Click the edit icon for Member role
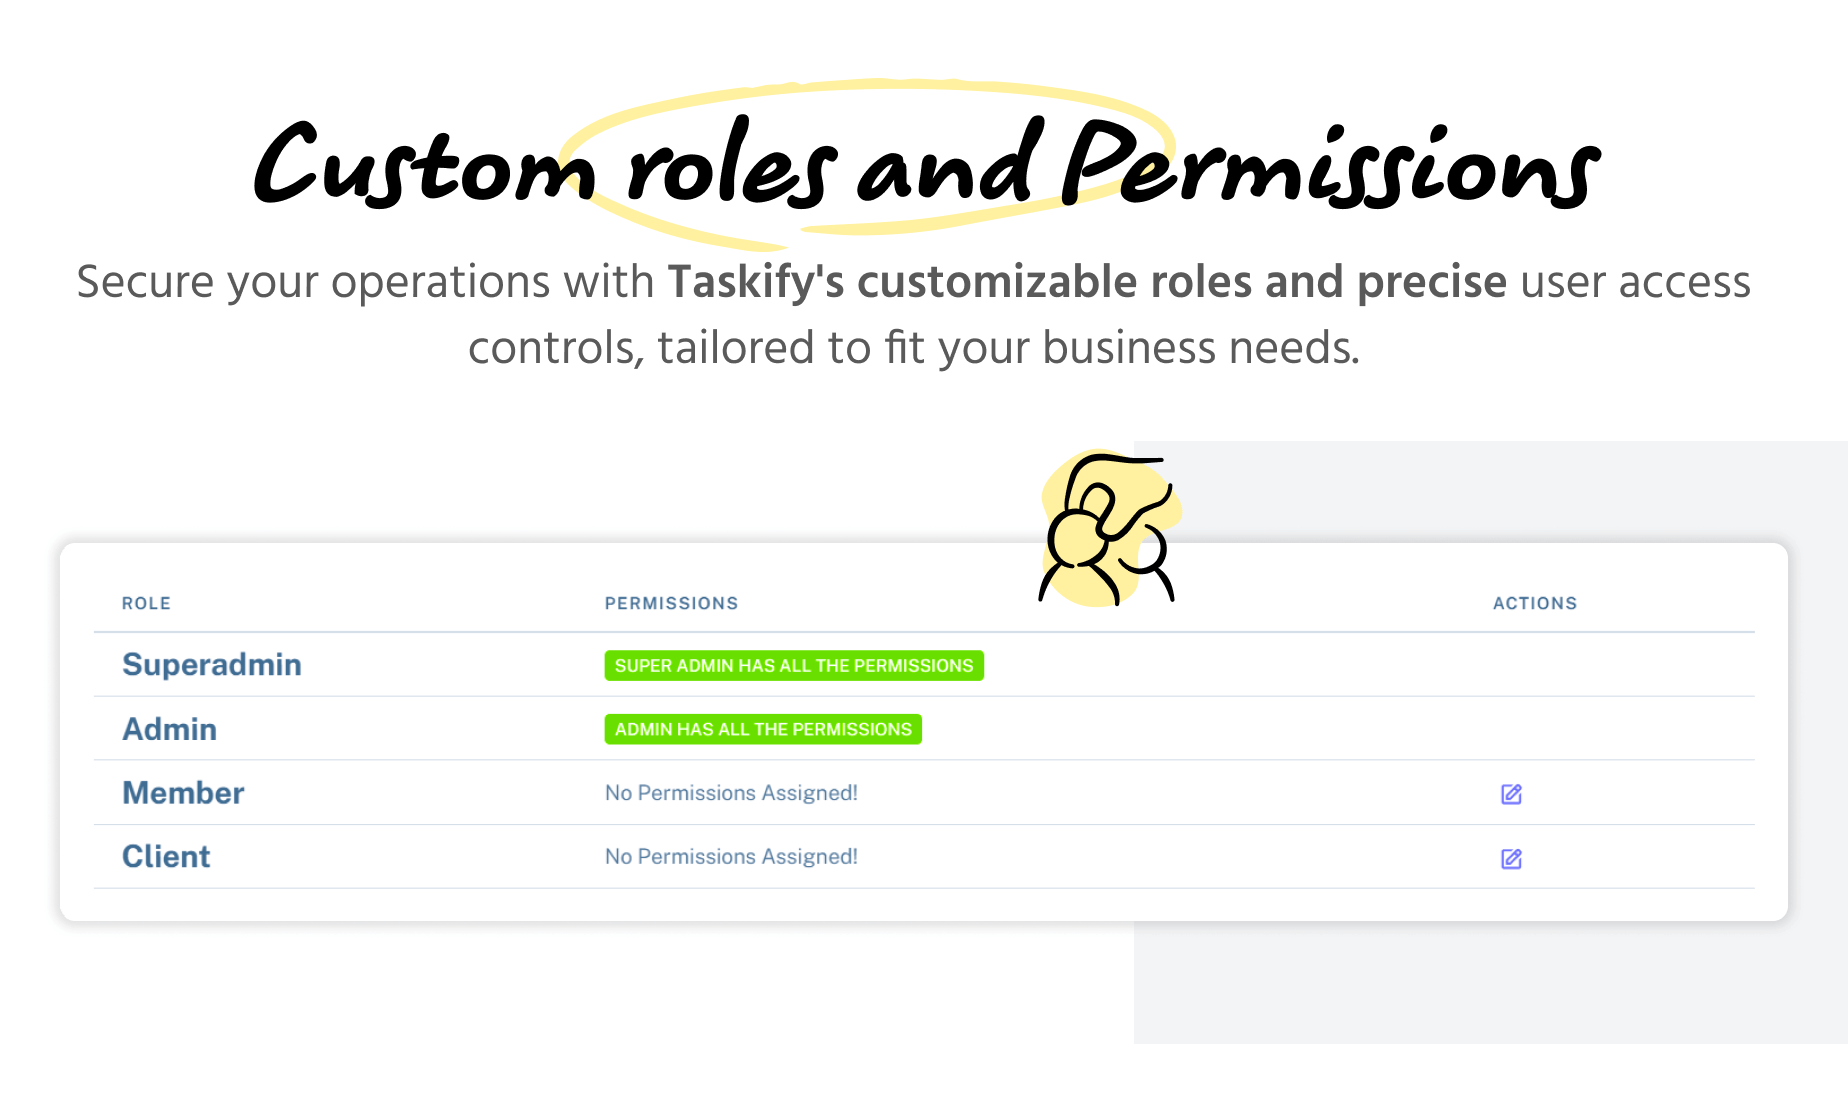Image resolution: width=1848 pixels, height=1104 pixels. pos(1511,794)
